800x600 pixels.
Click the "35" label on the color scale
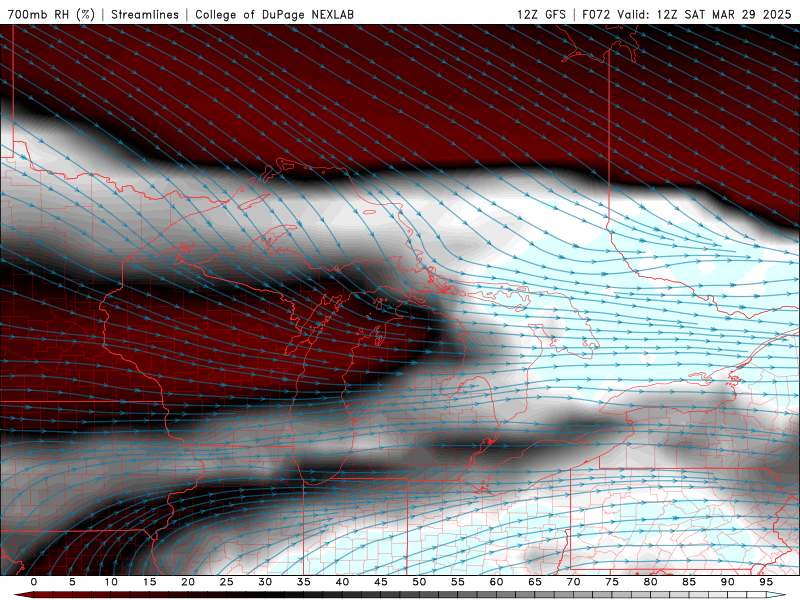pos(304,582)
